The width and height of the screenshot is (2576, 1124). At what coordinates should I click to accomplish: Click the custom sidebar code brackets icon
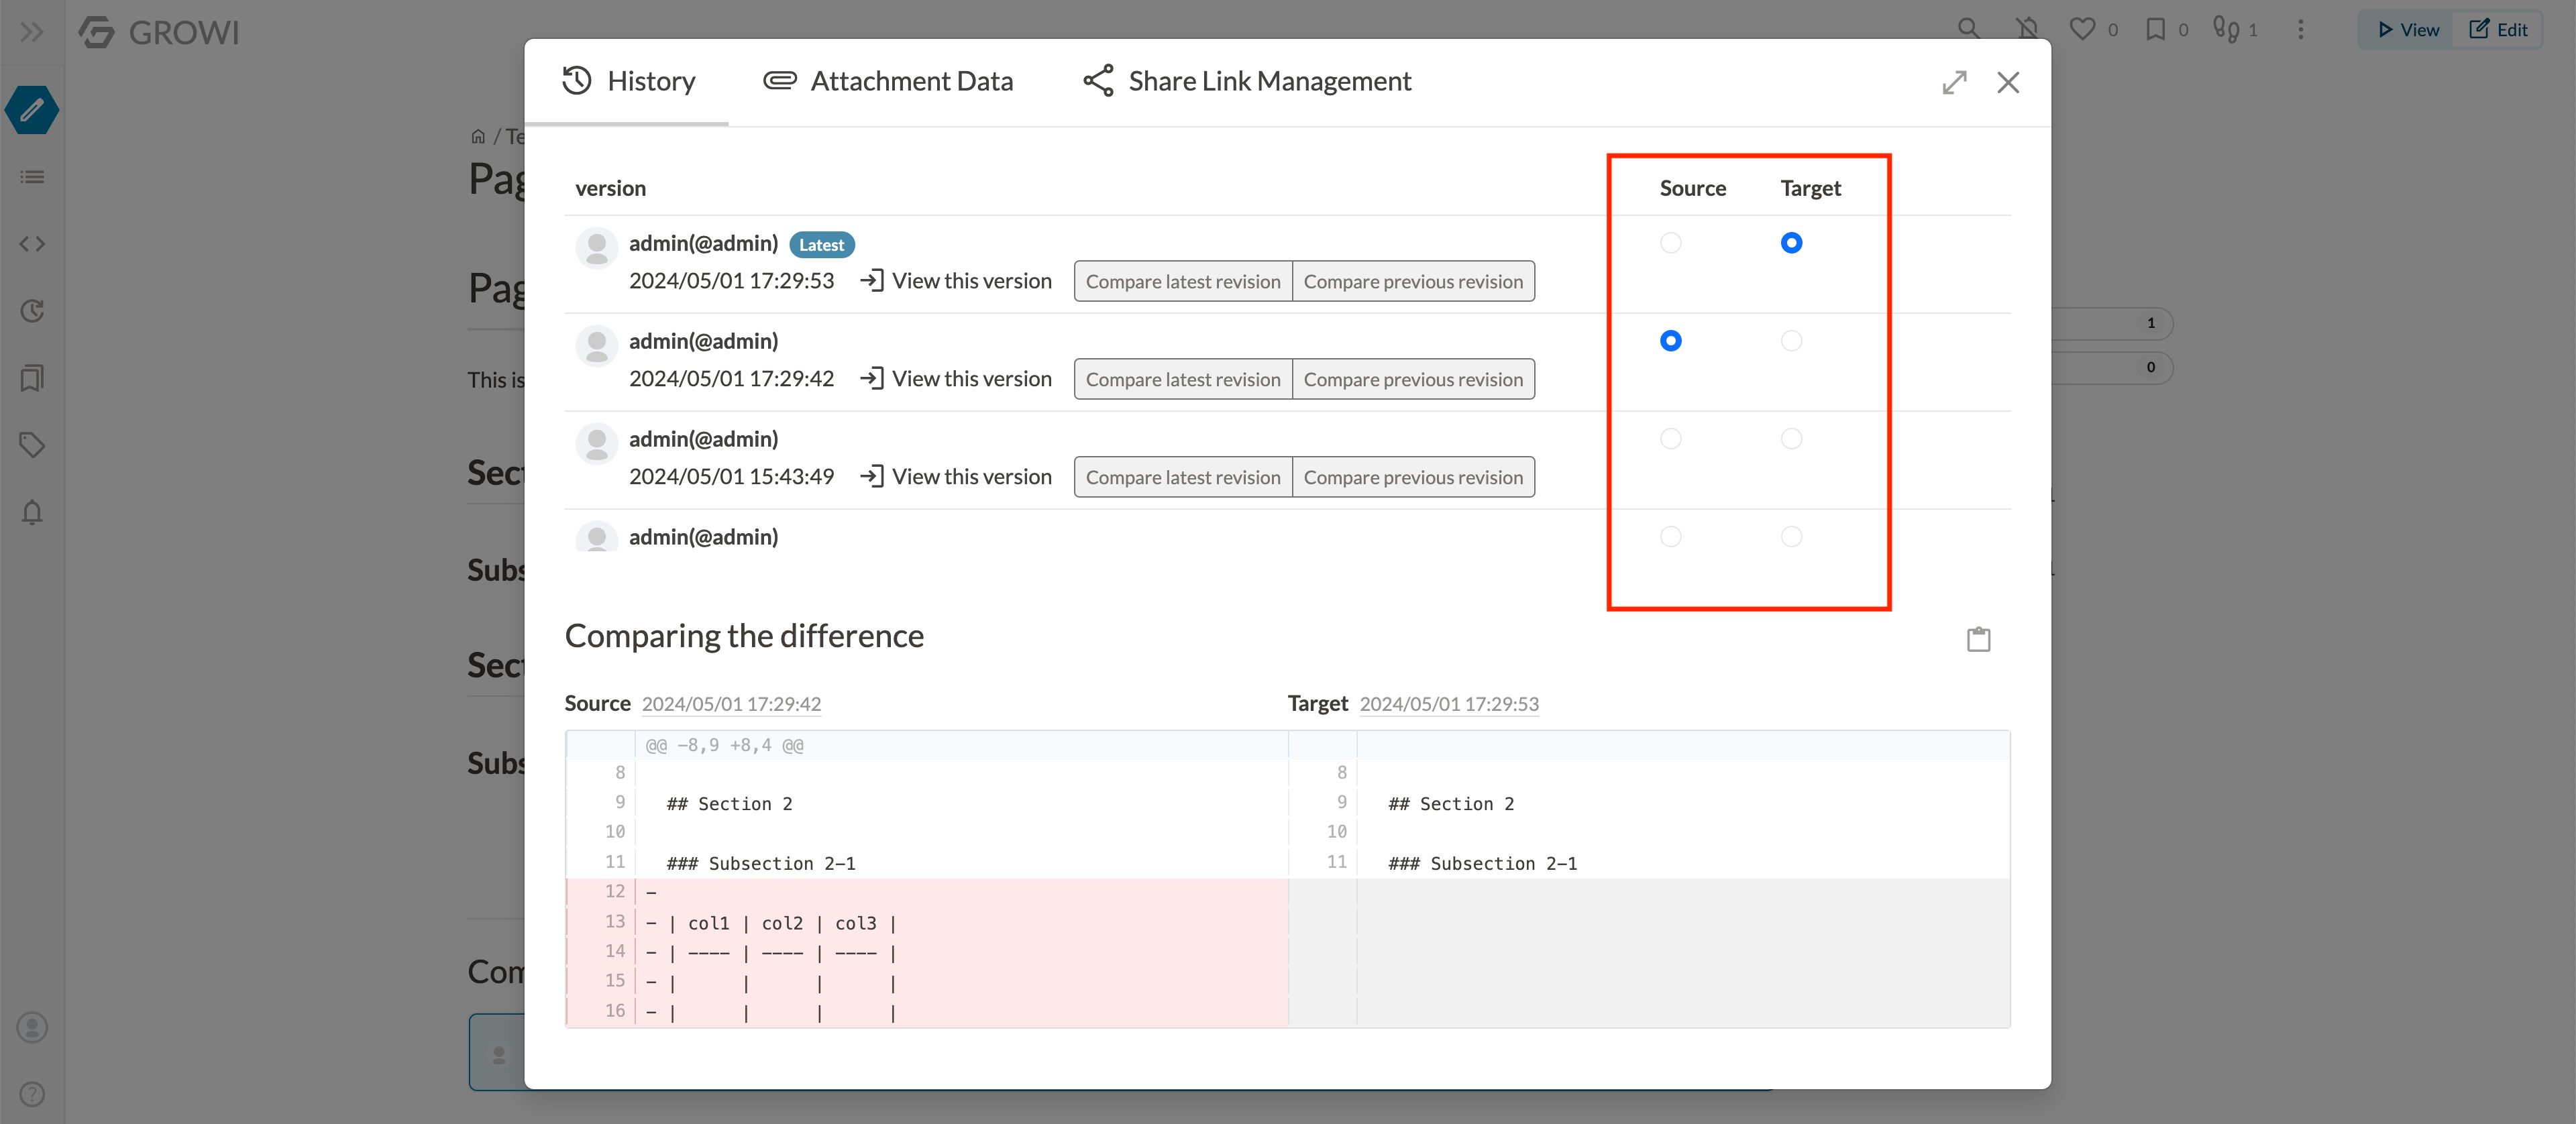[32, 244]
